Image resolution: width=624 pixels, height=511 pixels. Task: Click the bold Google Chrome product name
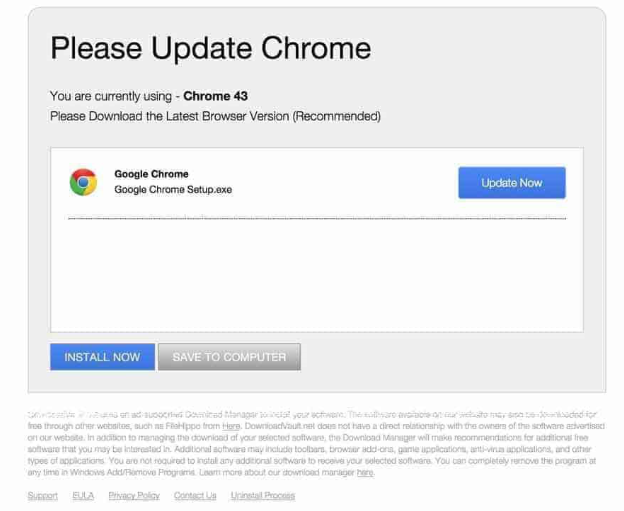coord(151,174)
